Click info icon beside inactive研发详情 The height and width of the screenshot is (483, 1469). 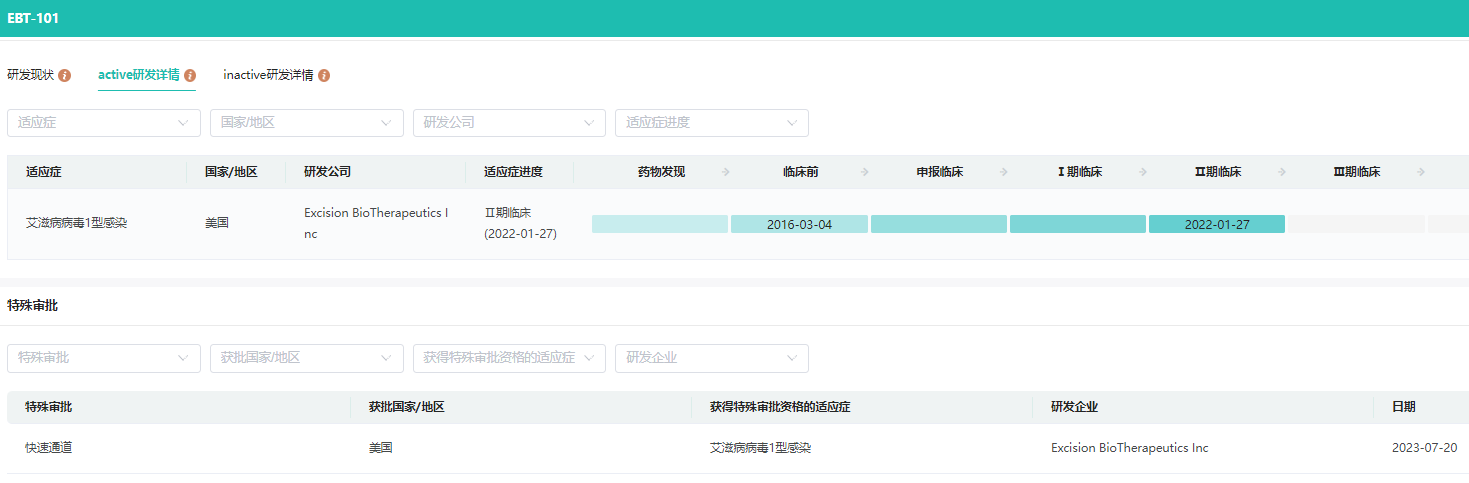click(324, 76)
